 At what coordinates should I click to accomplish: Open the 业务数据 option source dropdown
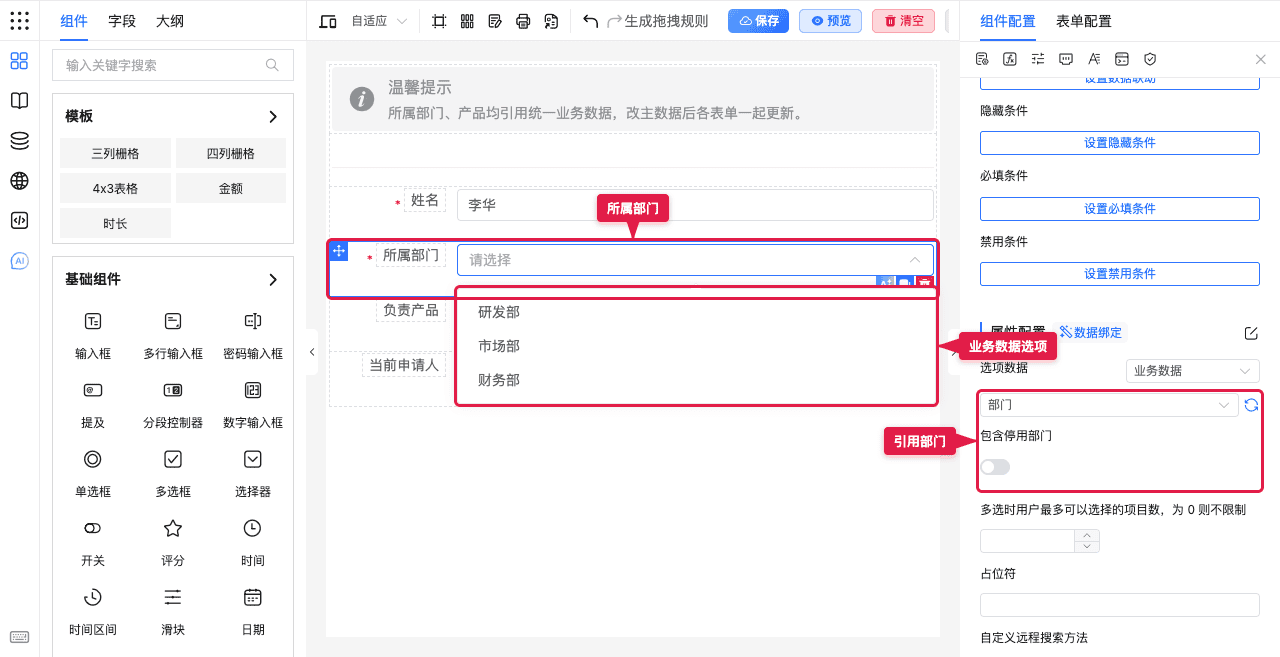1192,371
